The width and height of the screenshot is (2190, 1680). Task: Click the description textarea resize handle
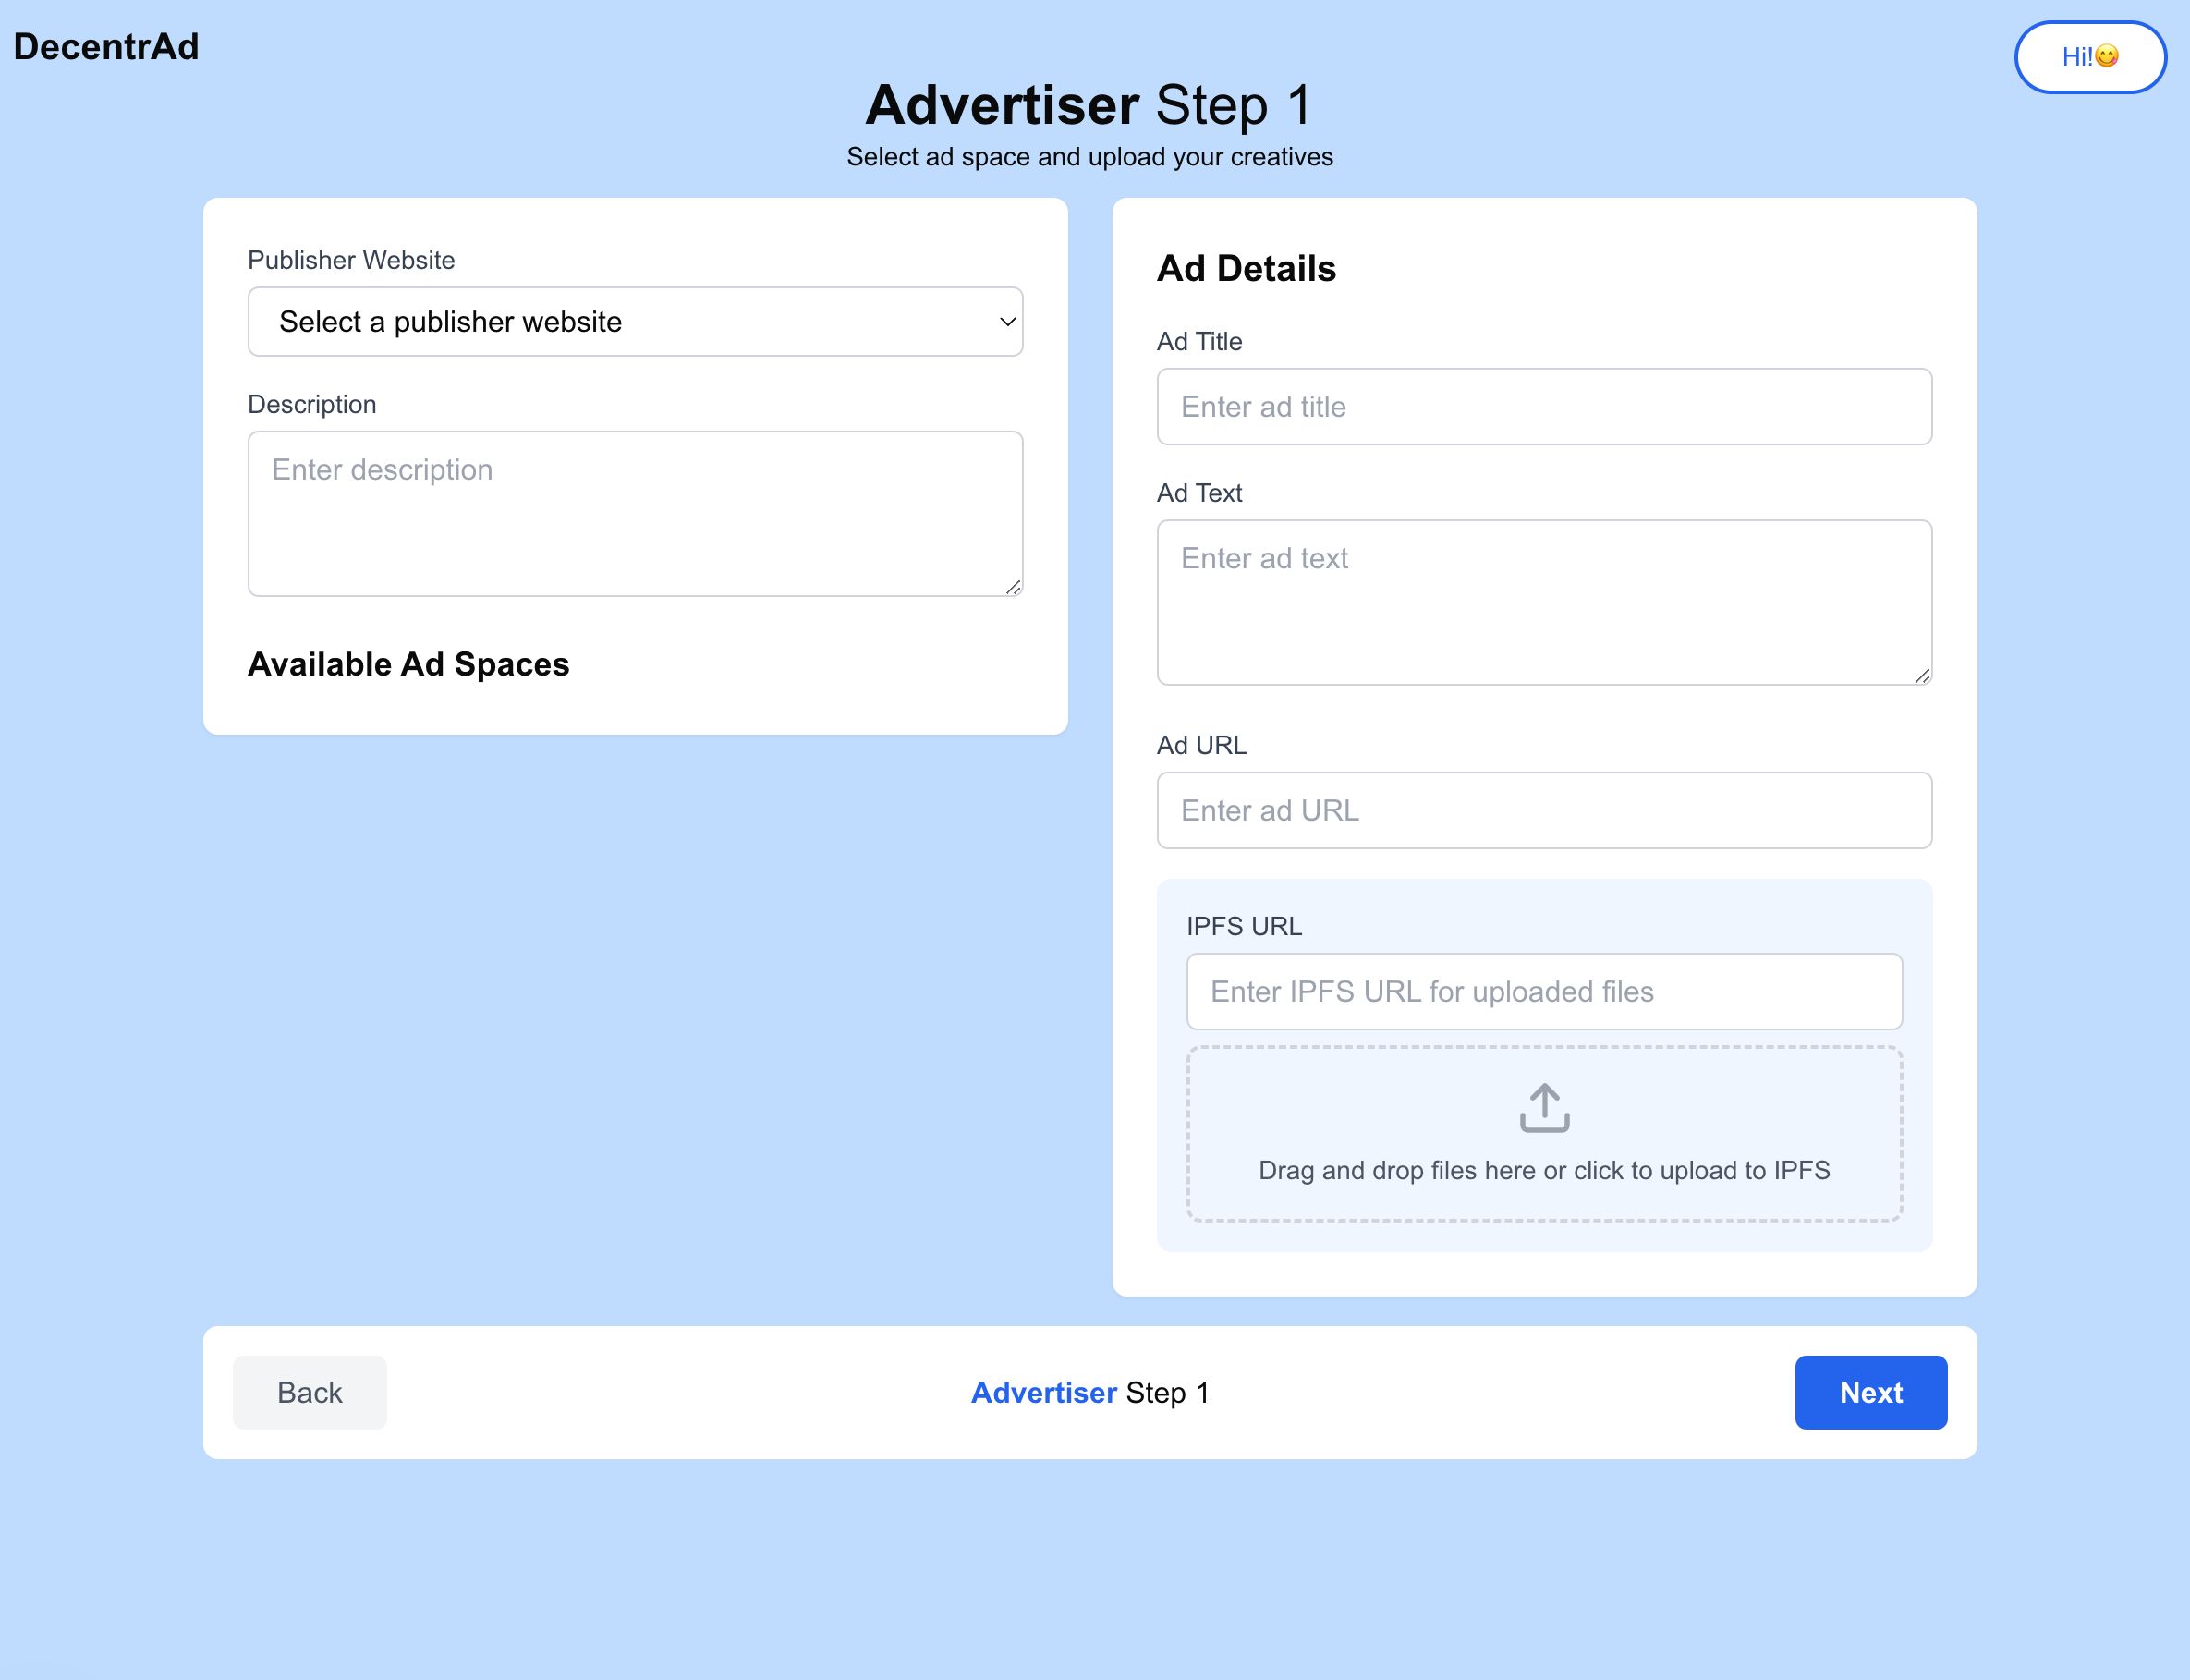[1013, 586]
